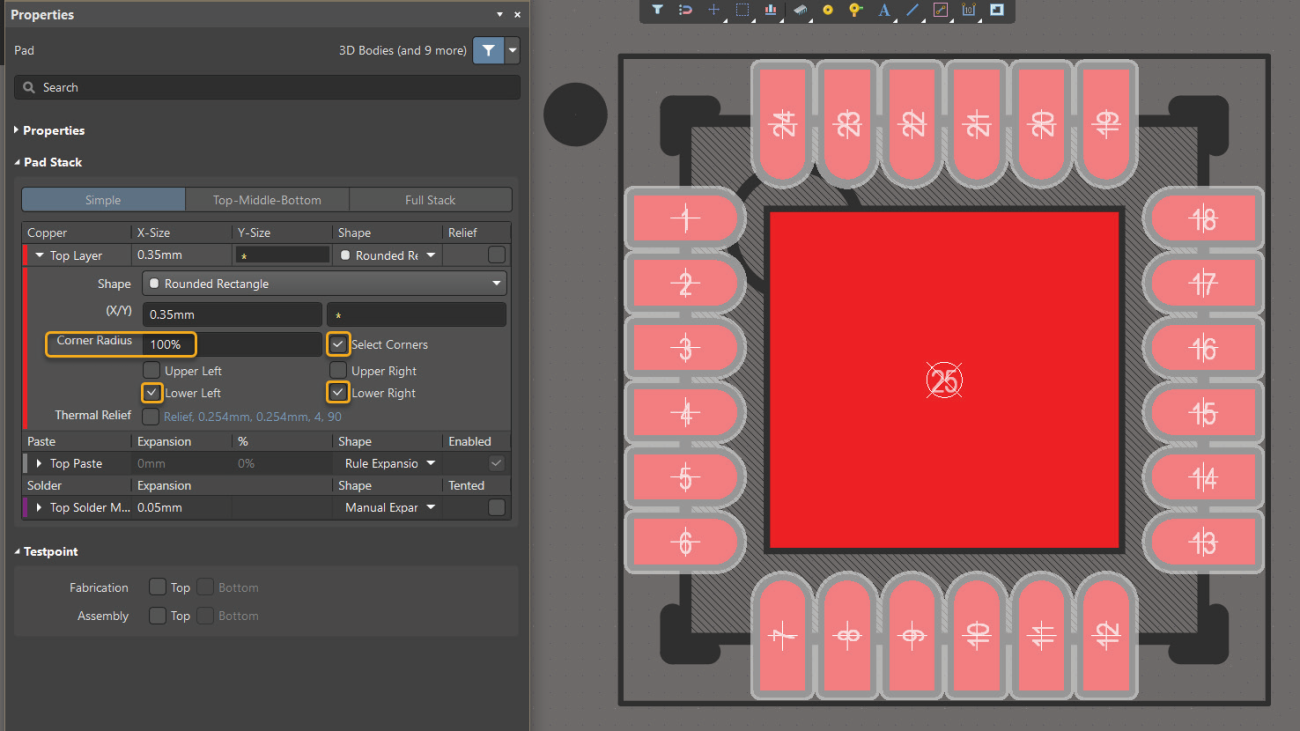Click the search magnifier in Properties panel
The image size is (1300, 731).
28,87
